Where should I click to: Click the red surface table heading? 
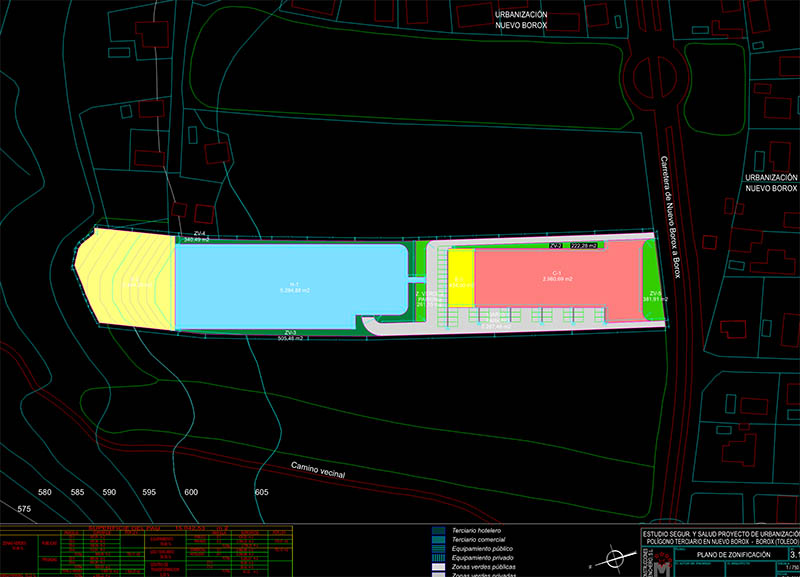point(159,529)
